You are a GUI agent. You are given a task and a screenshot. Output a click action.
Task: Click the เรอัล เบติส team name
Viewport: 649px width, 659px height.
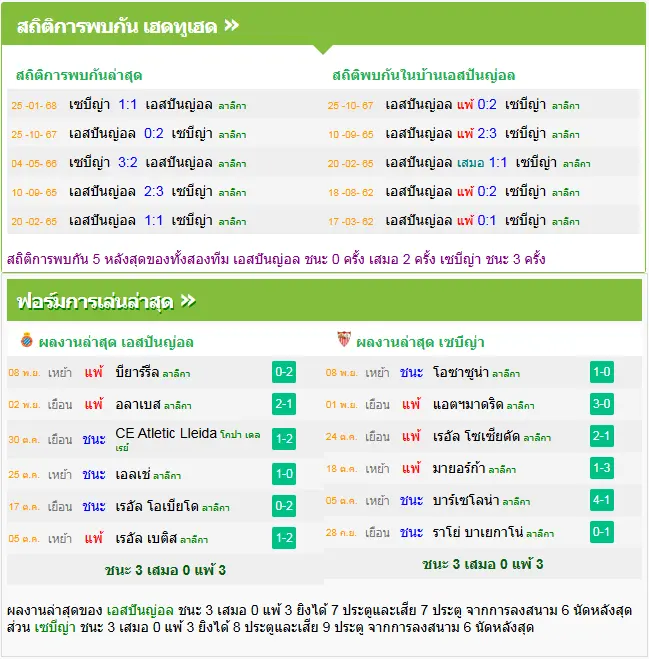[x=146, y=538]
